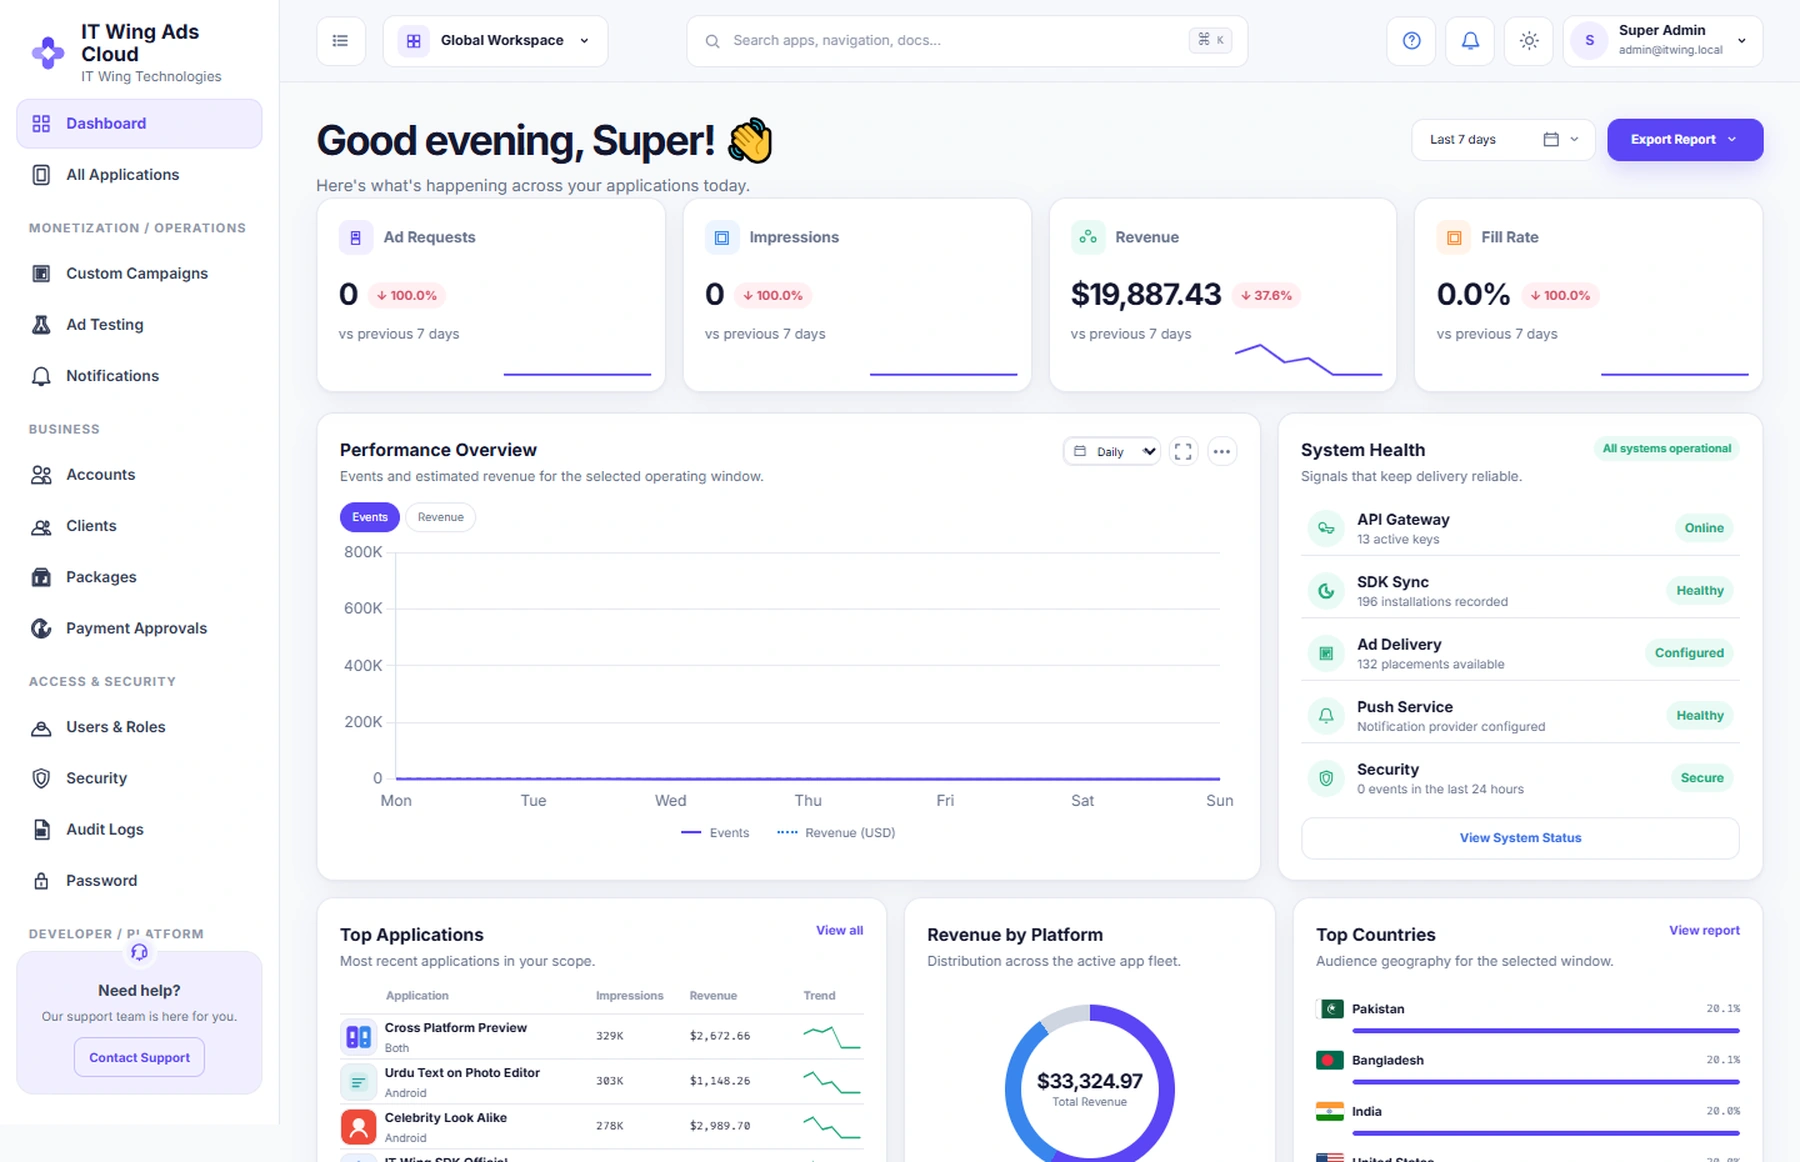The width and height of the screenshot is (1800, 1162).
Task: Toggle the Events legend series
Action: coord(715,833)
